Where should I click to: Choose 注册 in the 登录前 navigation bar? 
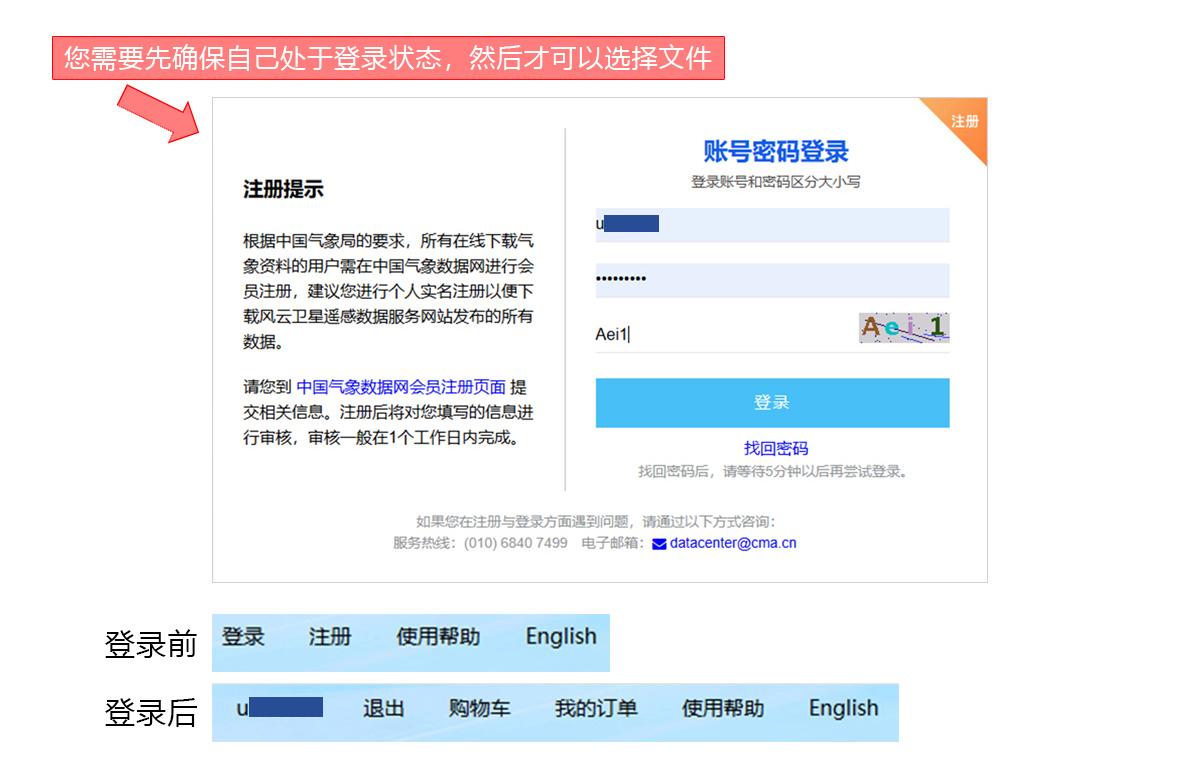click(330, 637)
